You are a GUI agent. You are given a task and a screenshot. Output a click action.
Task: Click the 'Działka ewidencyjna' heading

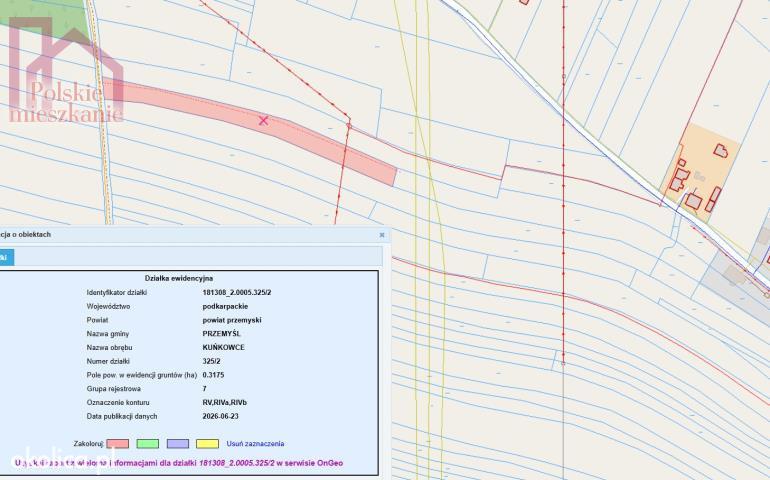pyautogui.click(x=179, y=278)
